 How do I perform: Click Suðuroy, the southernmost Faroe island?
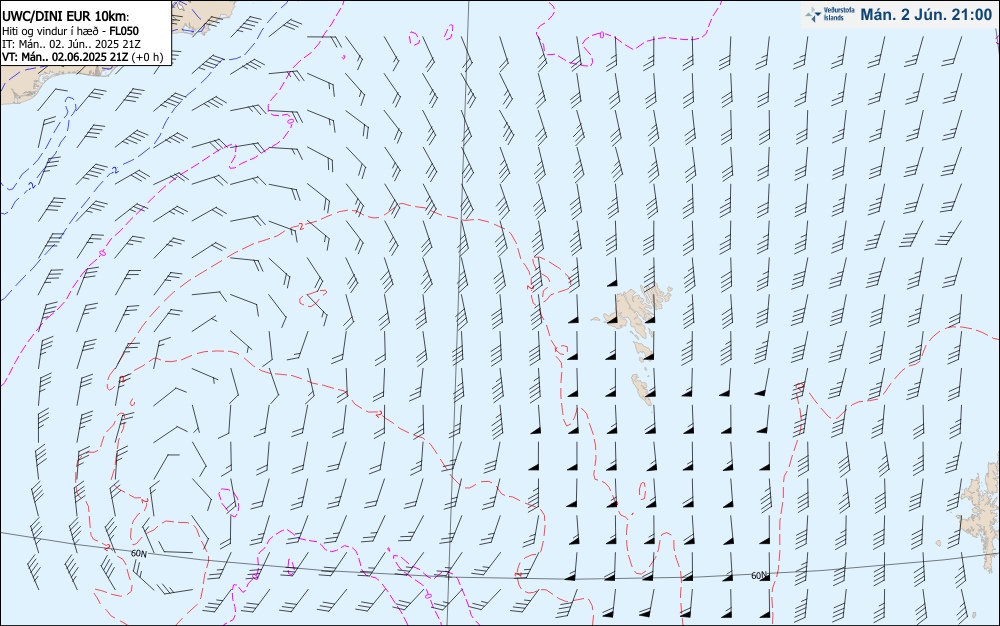pyautogui.click(x=642, y=389)
